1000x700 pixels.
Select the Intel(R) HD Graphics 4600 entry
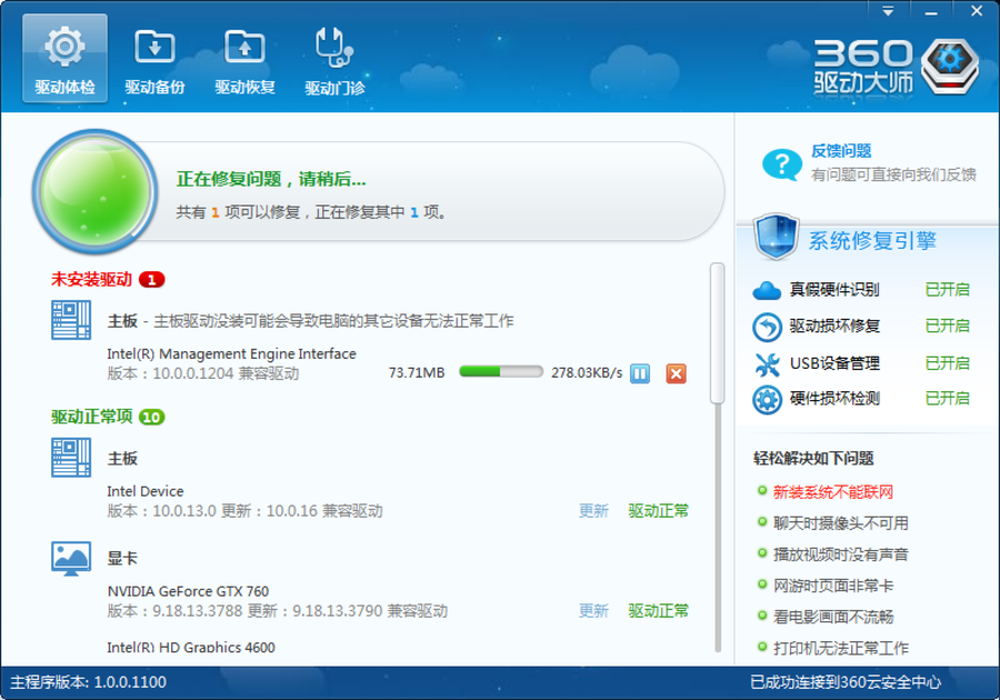click(x=191, y=646)
